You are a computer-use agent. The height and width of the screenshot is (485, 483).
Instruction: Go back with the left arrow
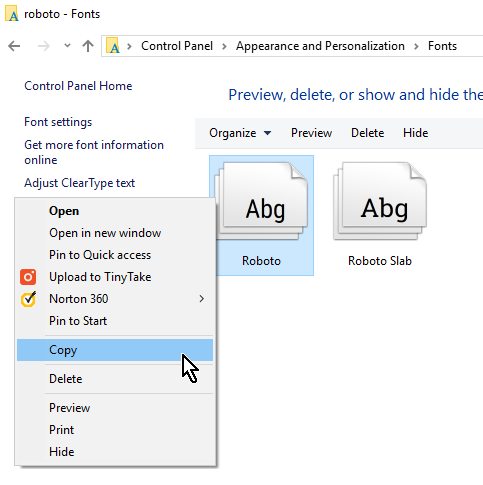[14, 46]
